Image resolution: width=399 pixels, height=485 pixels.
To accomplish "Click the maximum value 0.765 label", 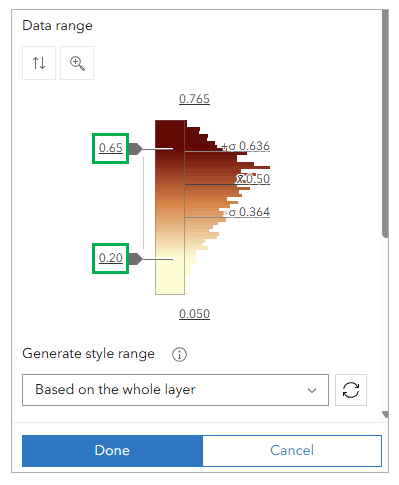I will pyautogui.click(x=194, y=99).
